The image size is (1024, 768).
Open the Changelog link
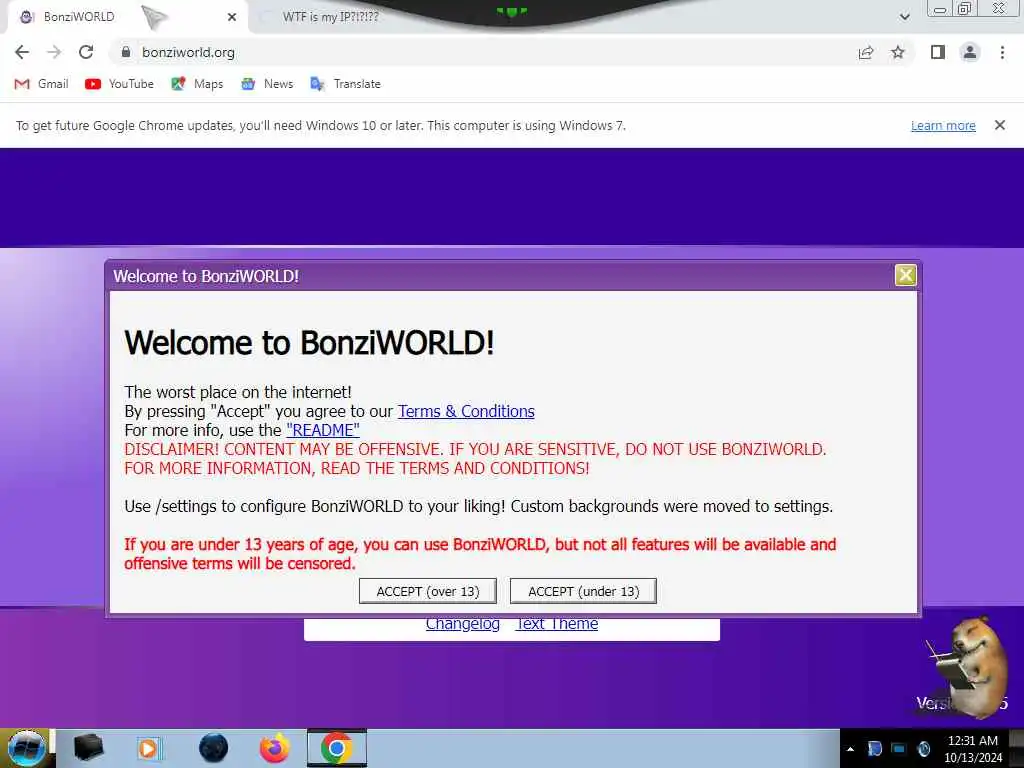tap(462, 624)
